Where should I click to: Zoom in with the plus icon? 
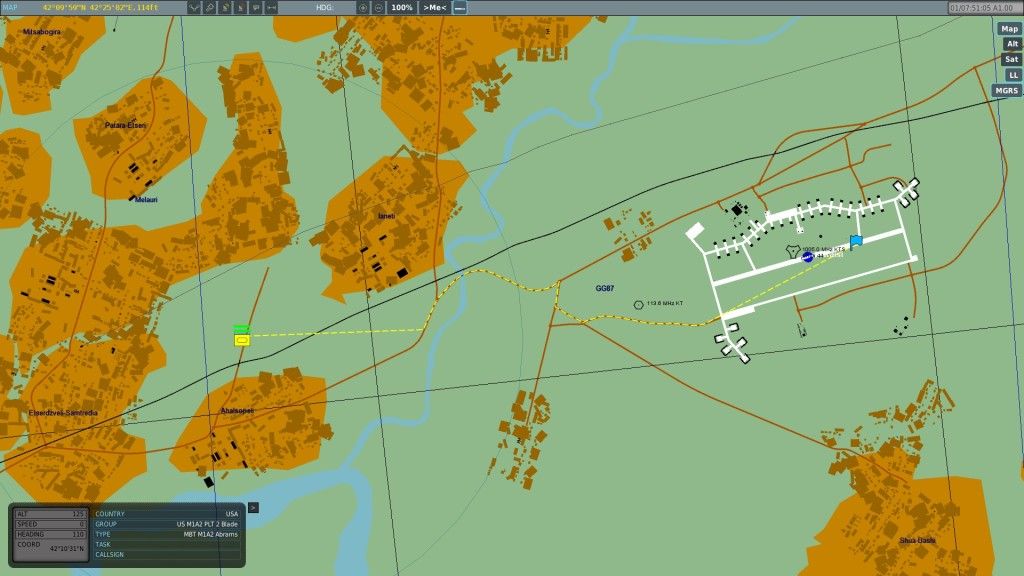coord(363,7)
